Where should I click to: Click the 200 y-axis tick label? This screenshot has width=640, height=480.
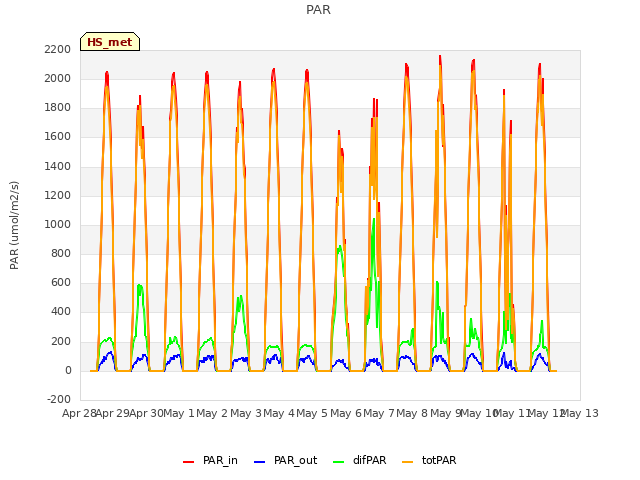pyautogui.click(x=61, y=342)
